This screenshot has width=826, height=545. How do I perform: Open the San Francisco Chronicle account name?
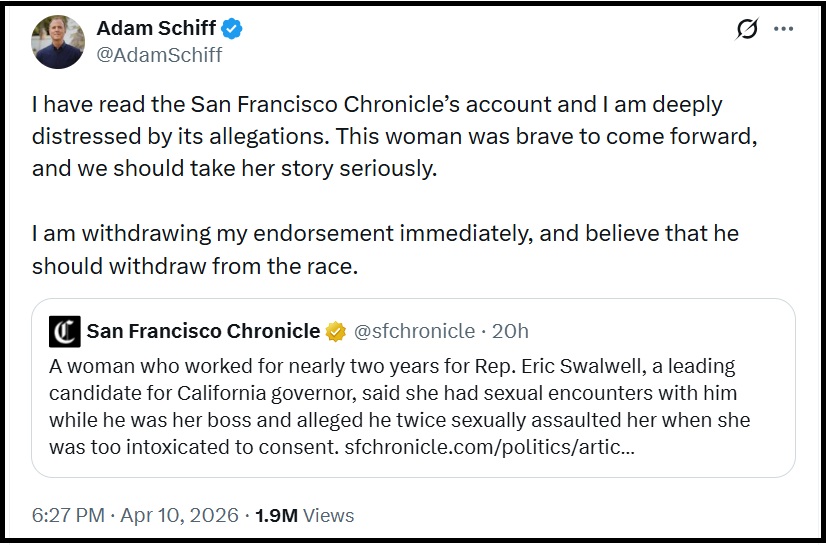[x=203, y=331]
